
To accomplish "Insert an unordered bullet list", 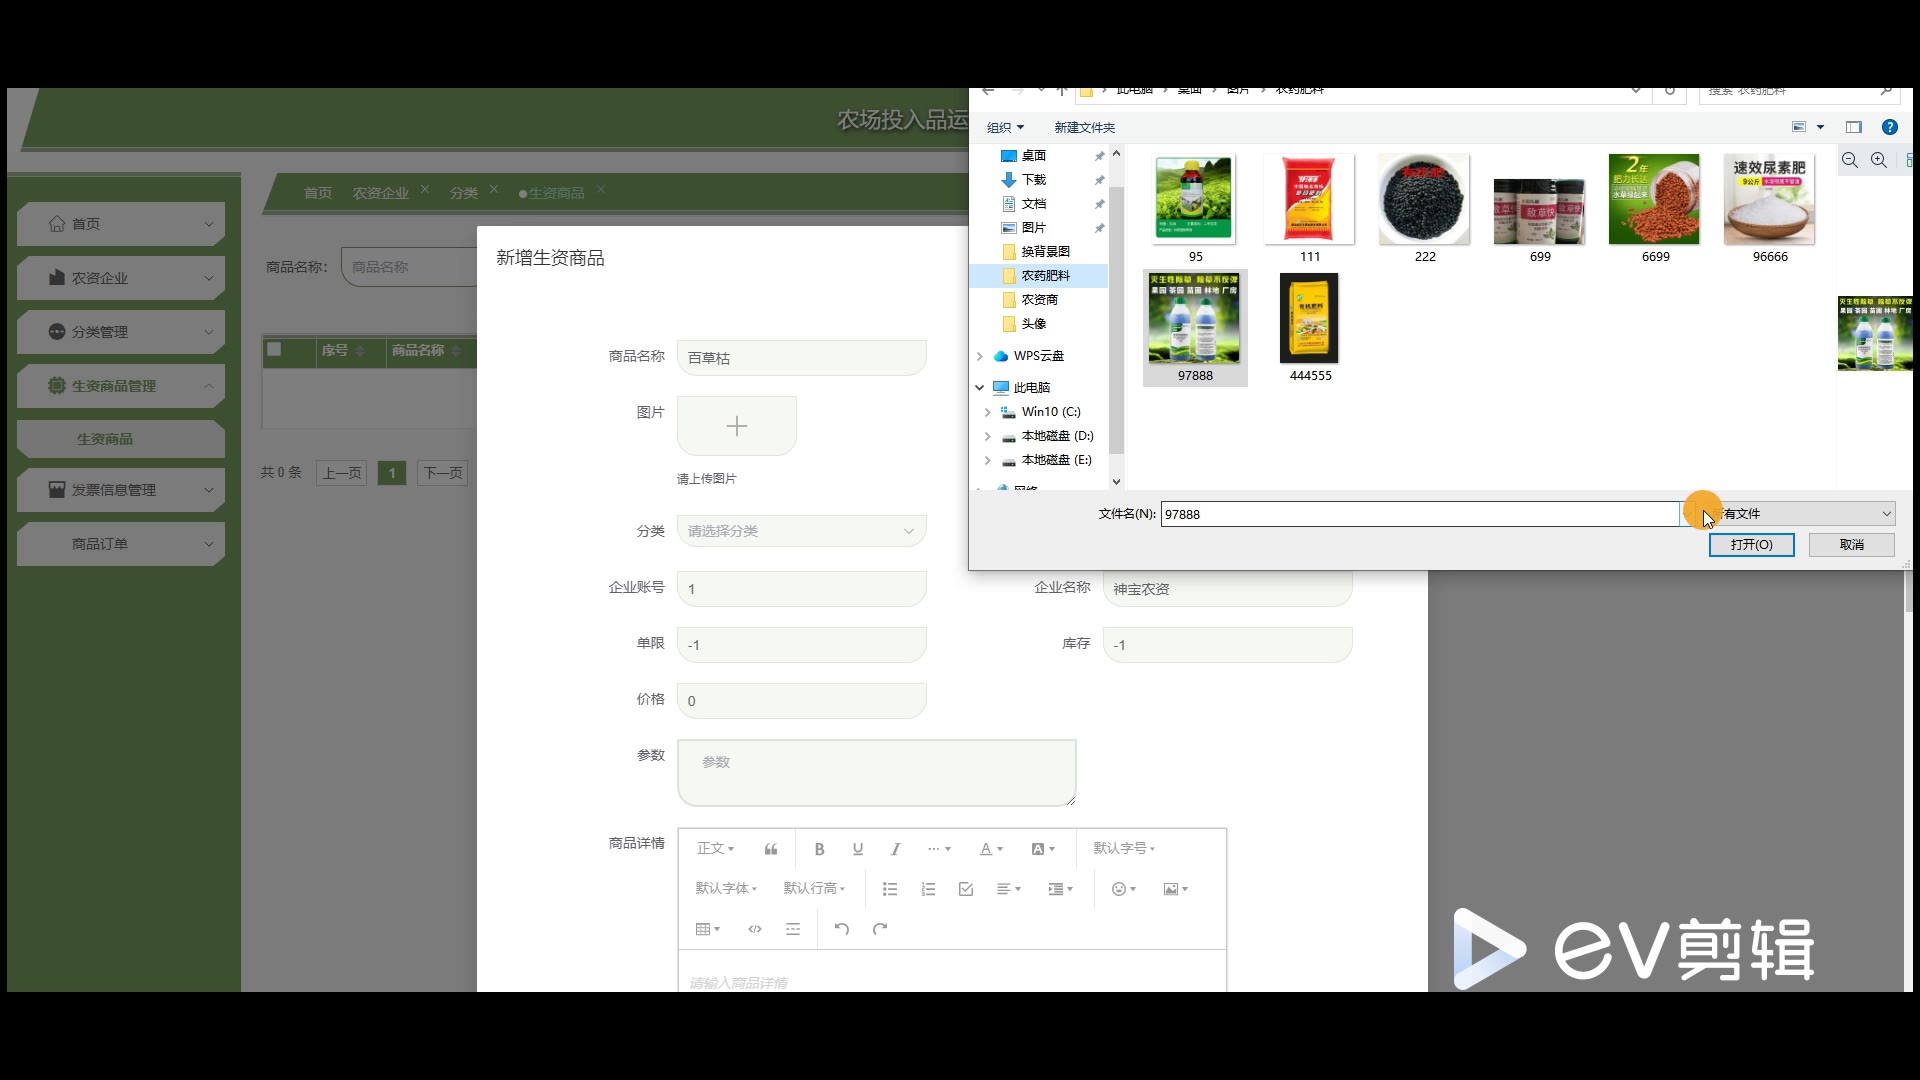I will pos(890,889).
